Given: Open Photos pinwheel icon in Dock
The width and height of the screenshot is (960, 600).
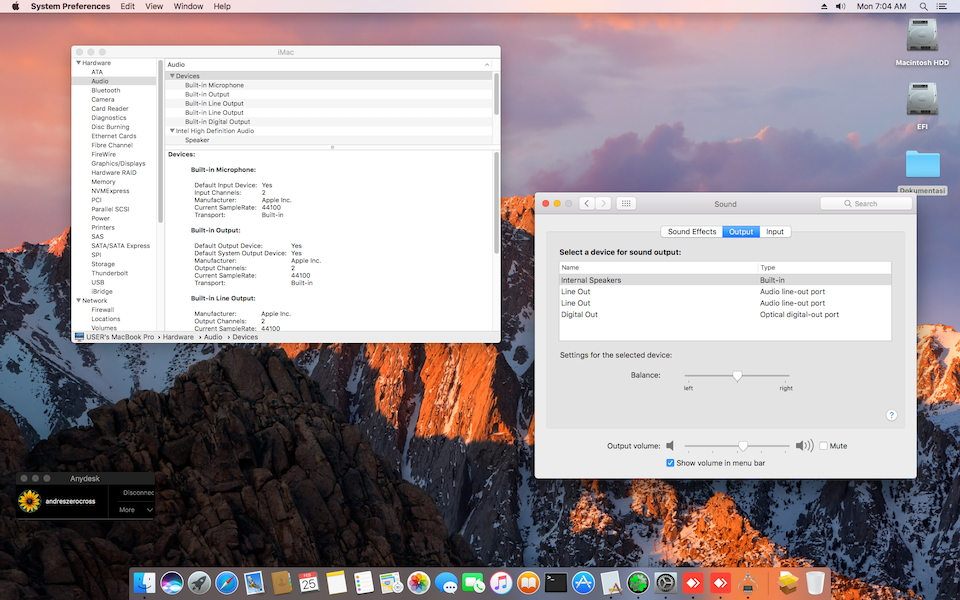Looking at the screenshot, I should tap(419, 583).
